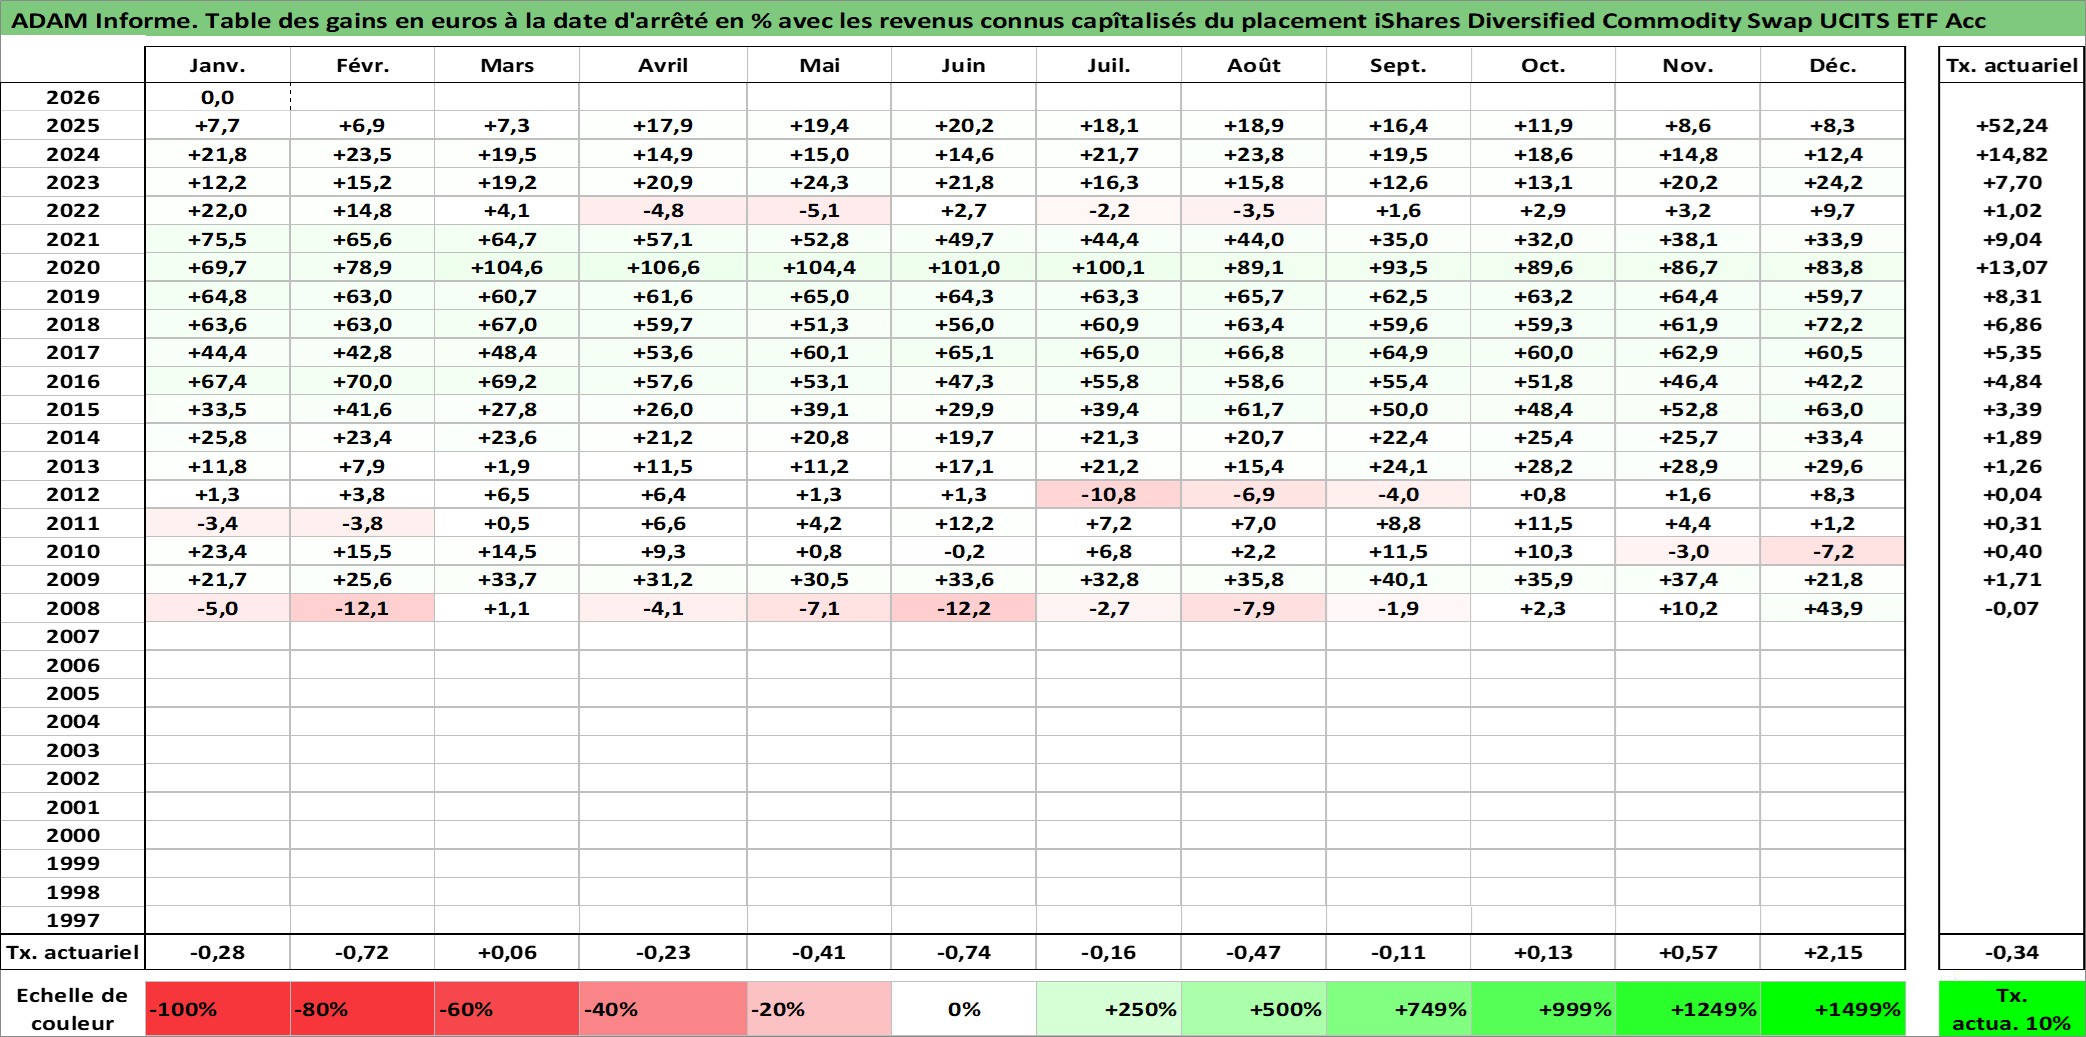Click the -0,34 overall actuarial rate cell
This screenshot has width=2086, height=1037.
pos(2012,952)
